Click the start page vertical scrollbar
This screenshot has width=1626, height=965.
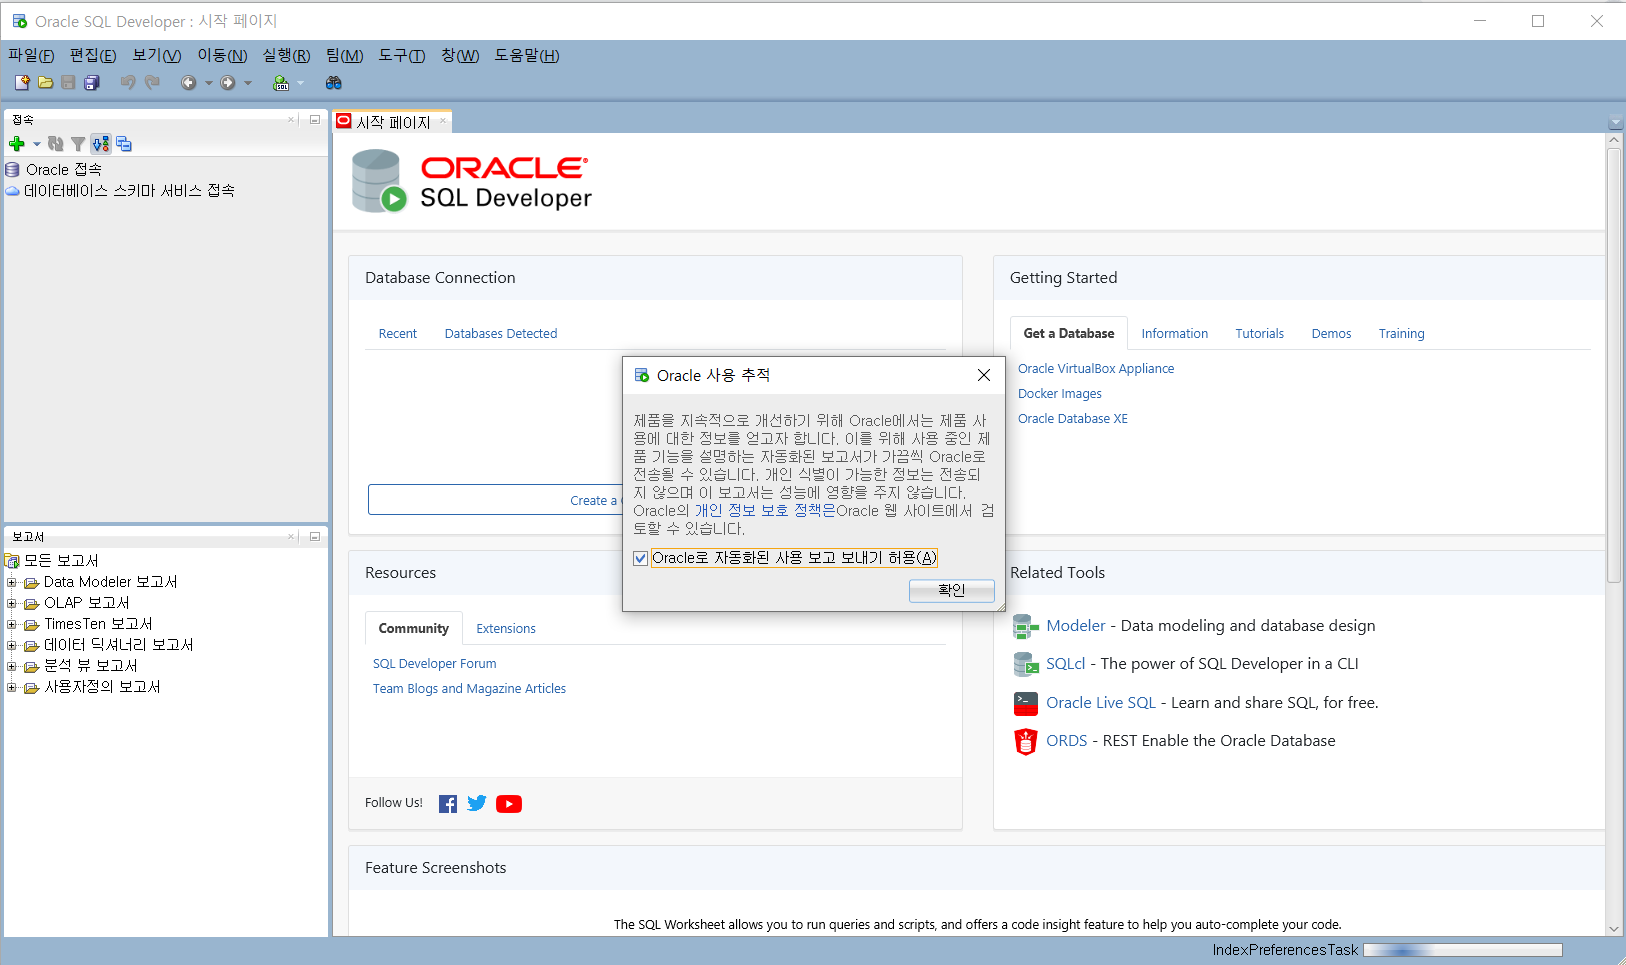point(1613,365)
